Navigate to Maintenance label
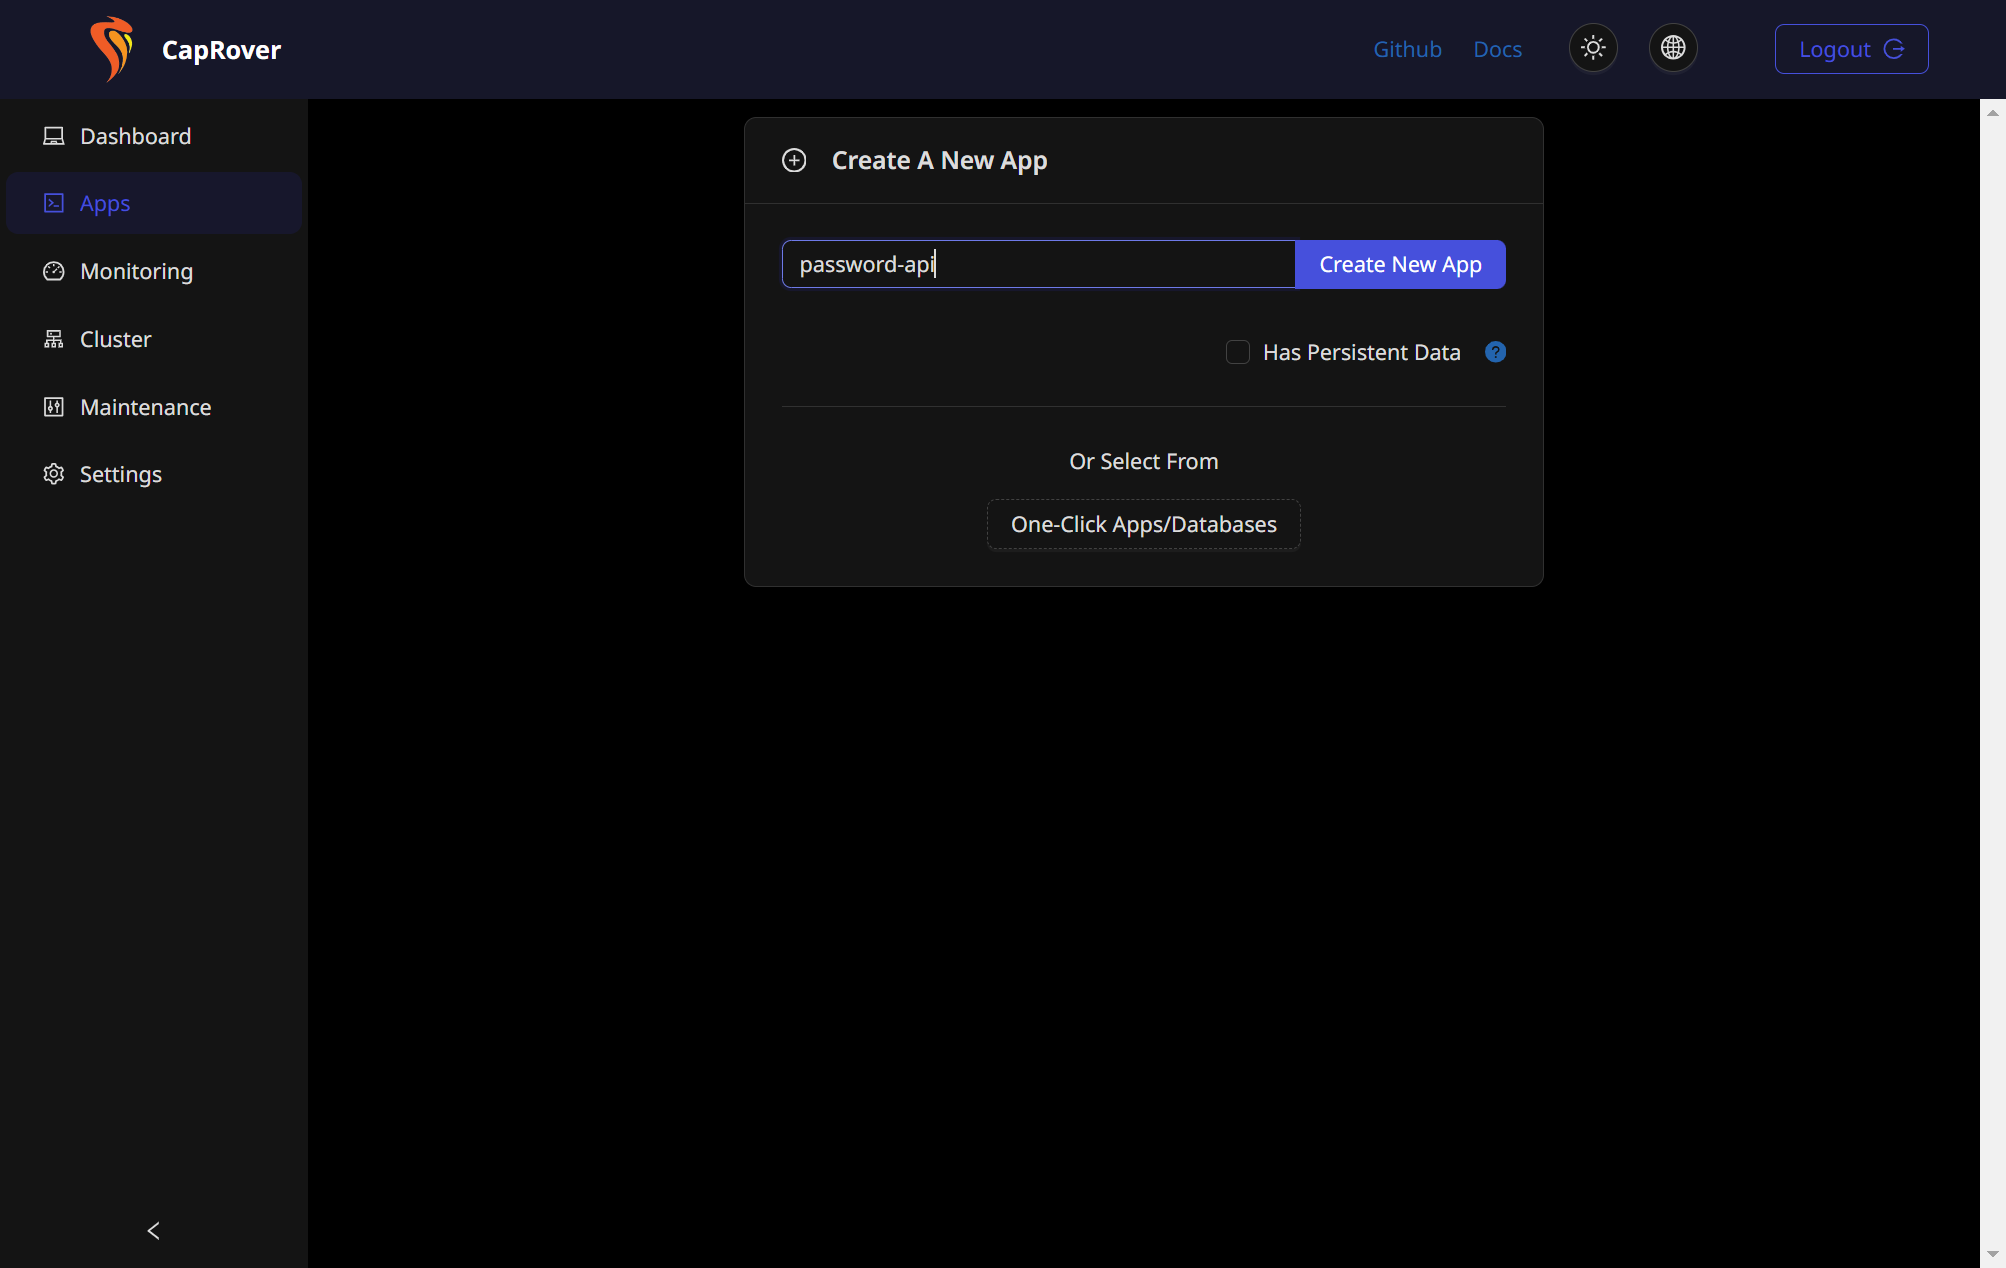This screenshot has width=2006, height=1268. coord(146,407)
